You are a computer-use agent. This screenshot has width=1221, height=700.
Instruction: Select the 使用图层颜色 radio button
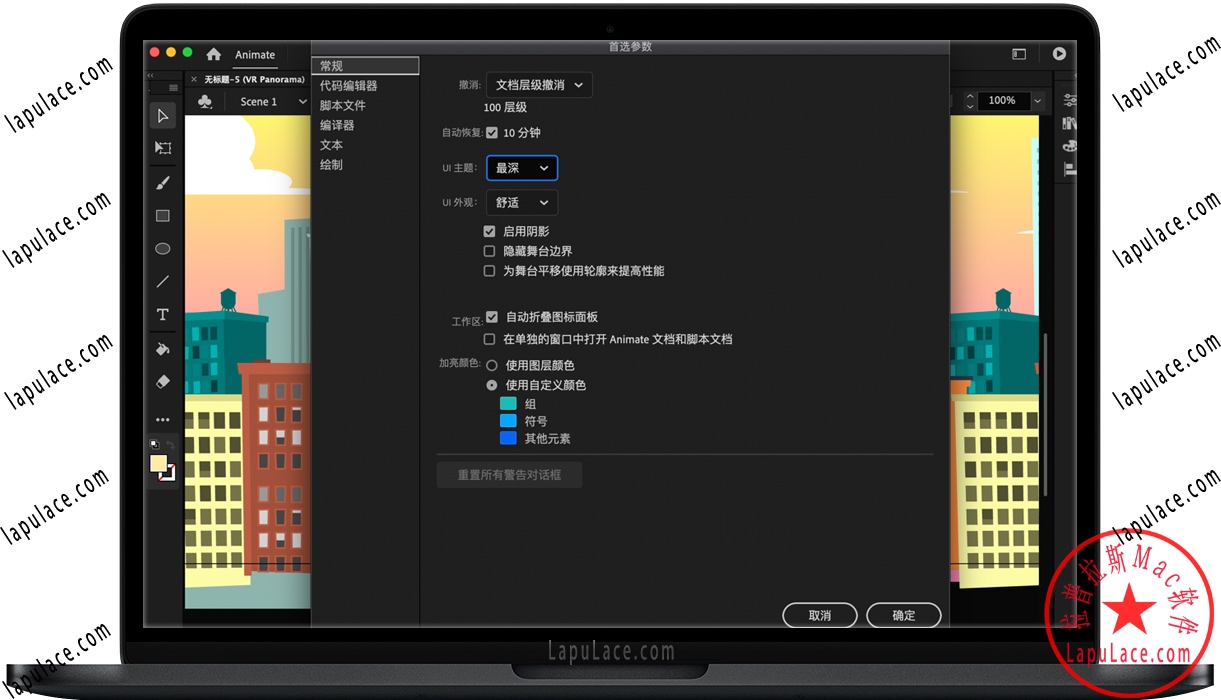pos(491,365)
